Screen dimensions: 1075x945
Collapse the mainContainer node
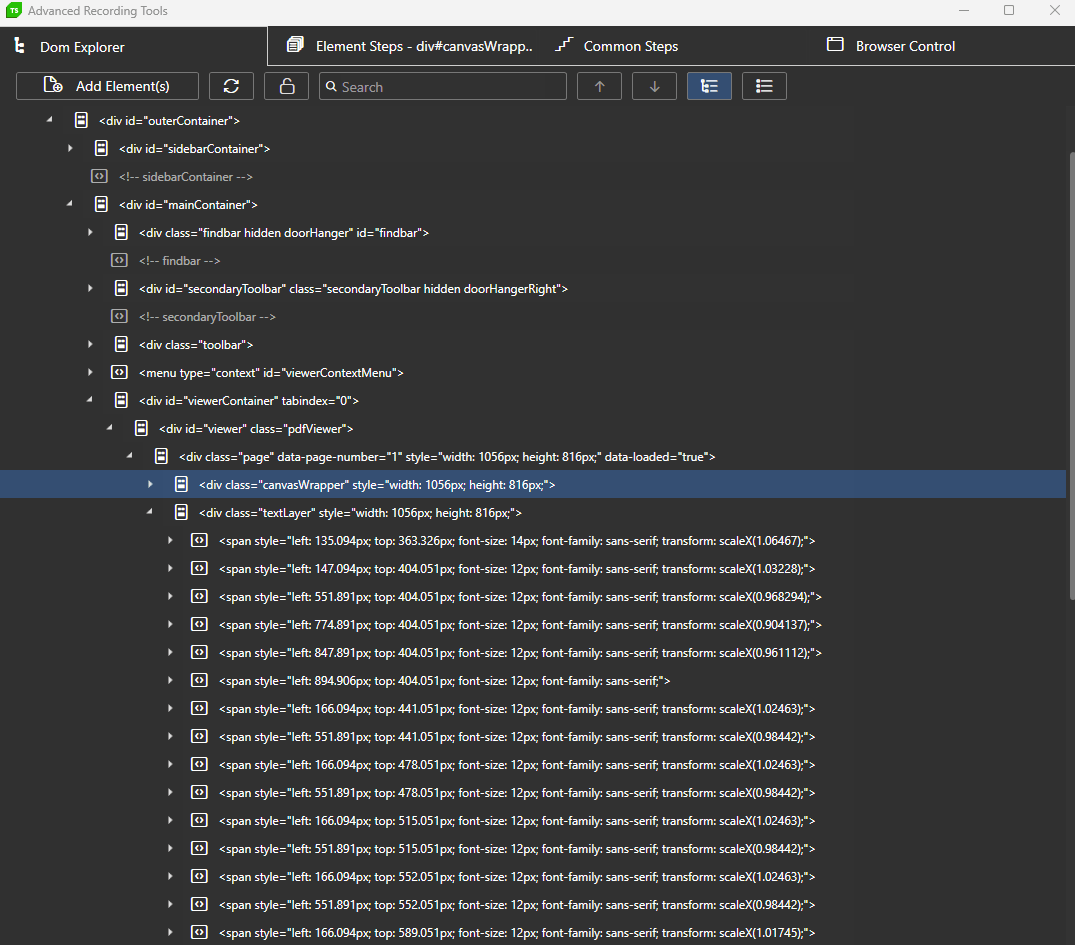[69, 204]
